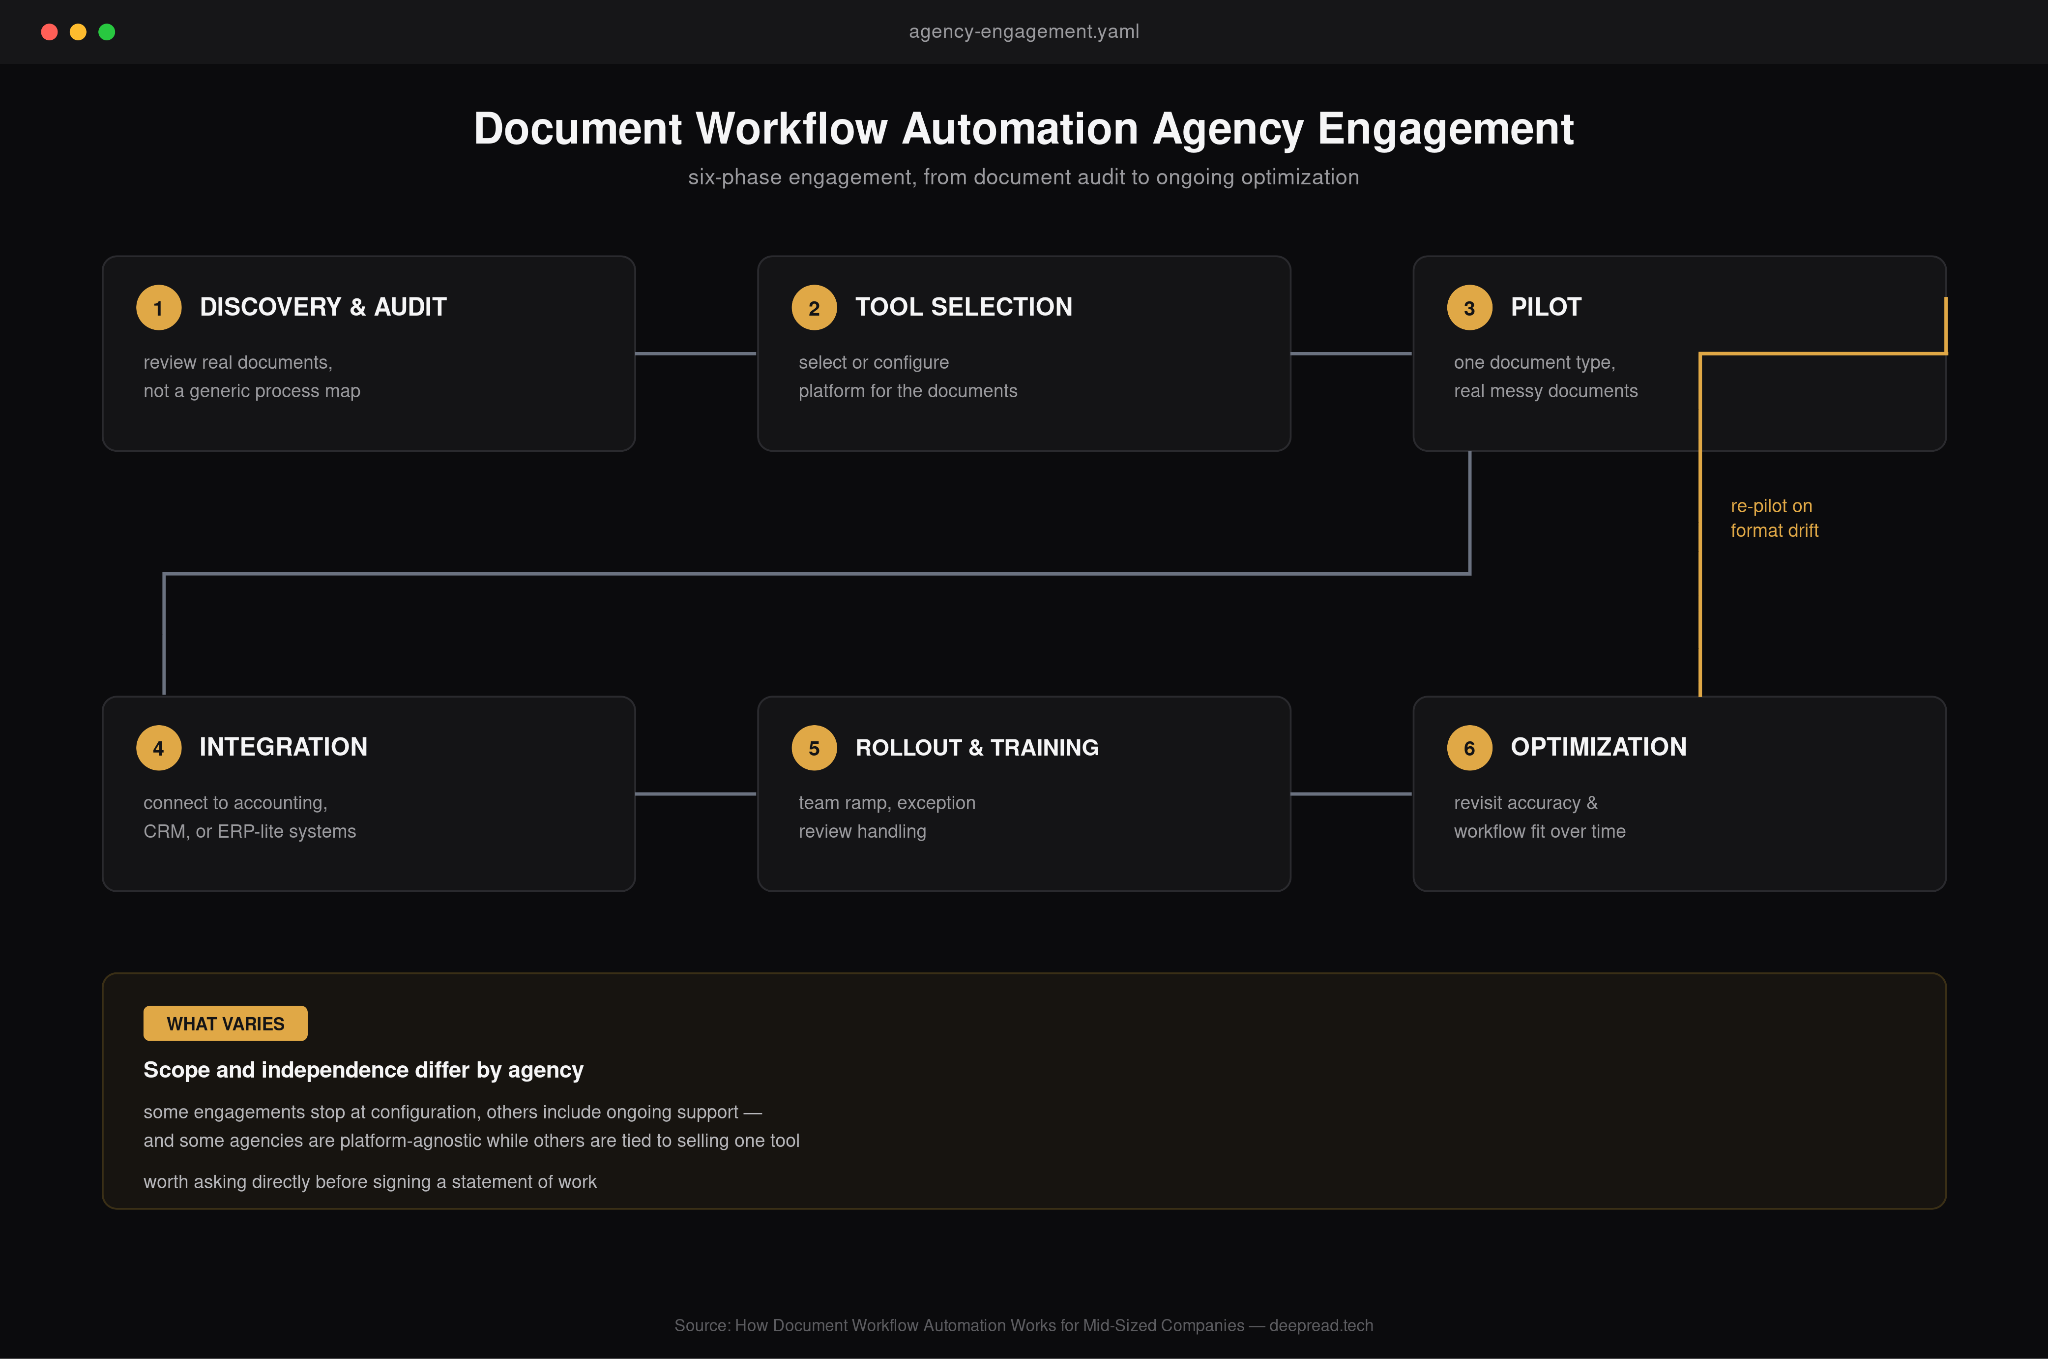
Task: Select the ROLLOUT & TRAINING heading
Action: click(977, 747)
